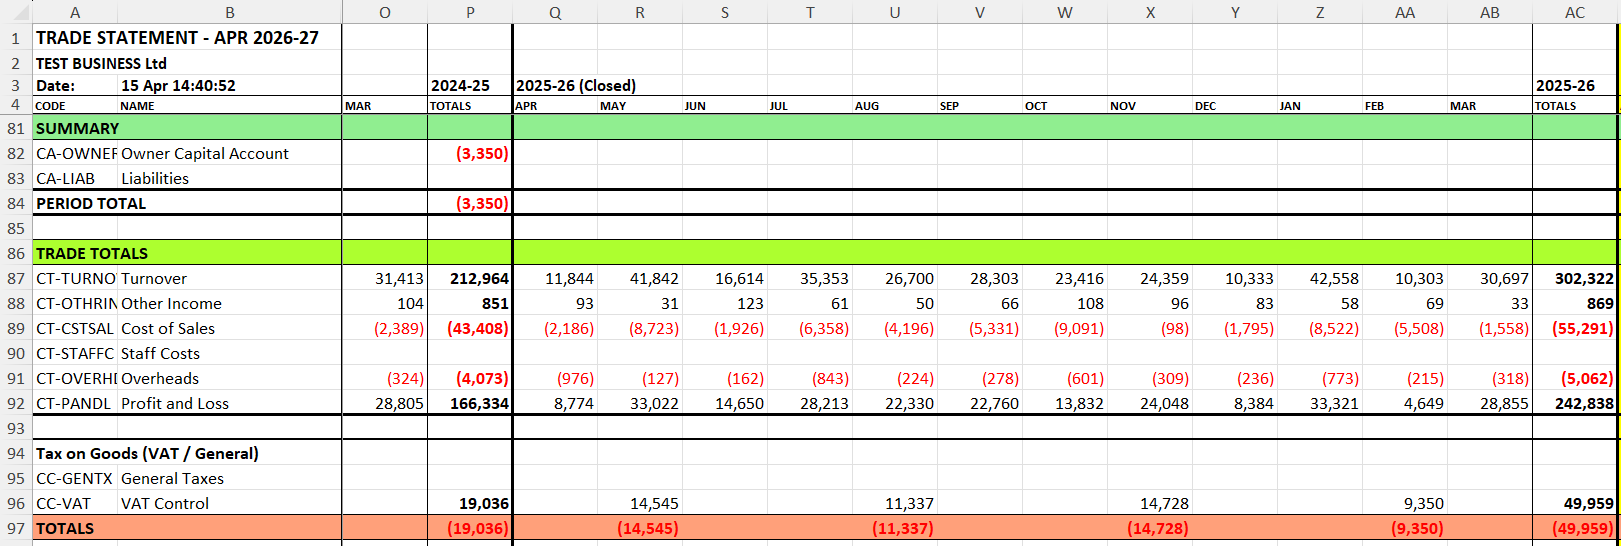
Task: Select the Owner Capital Account name cell
Action: [x=205, y=153]
